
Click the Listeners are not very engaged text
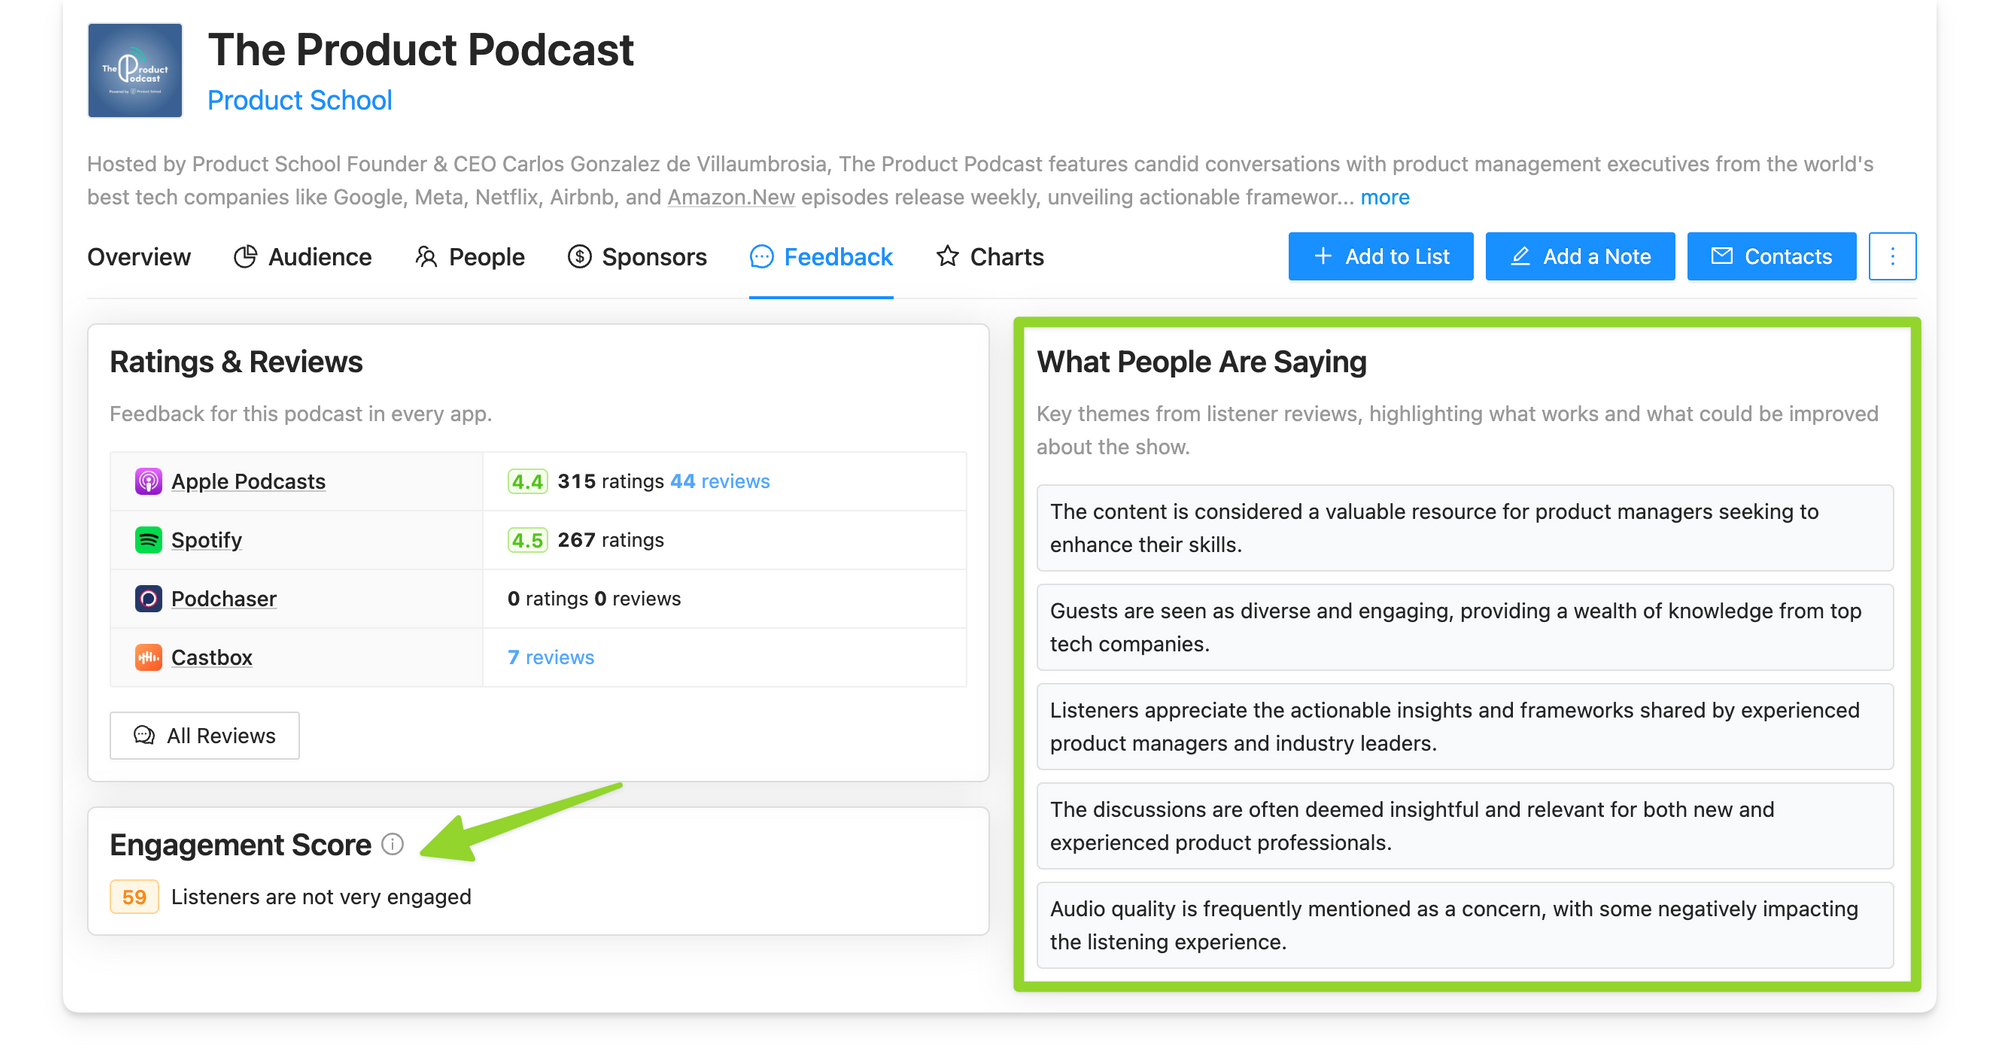pyautogui.click(x=321, y=897)
